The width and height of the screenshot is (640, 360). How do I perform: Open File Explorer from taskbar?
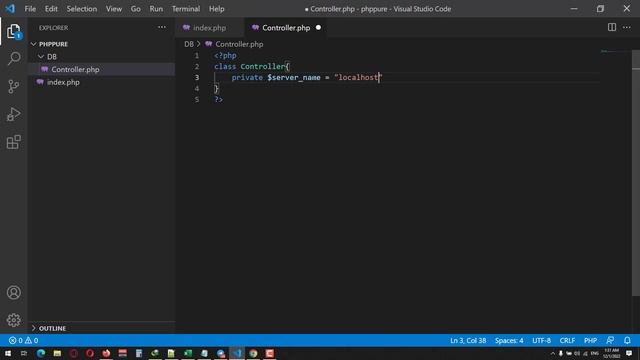point(57,353)
